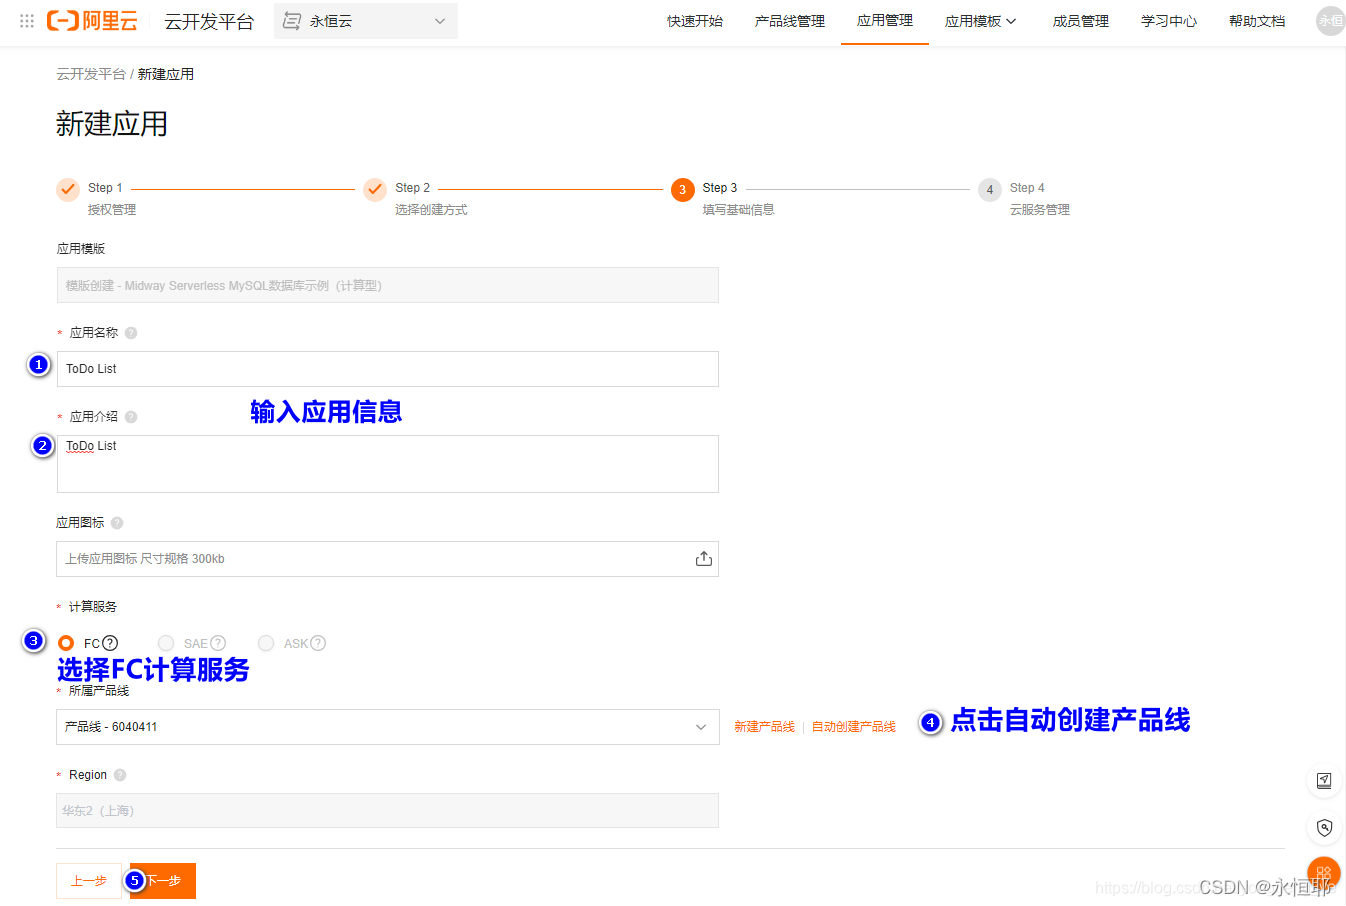1346x906 pixels.
Task: Select the ASK radio button
Action: (x=266, y=643)
